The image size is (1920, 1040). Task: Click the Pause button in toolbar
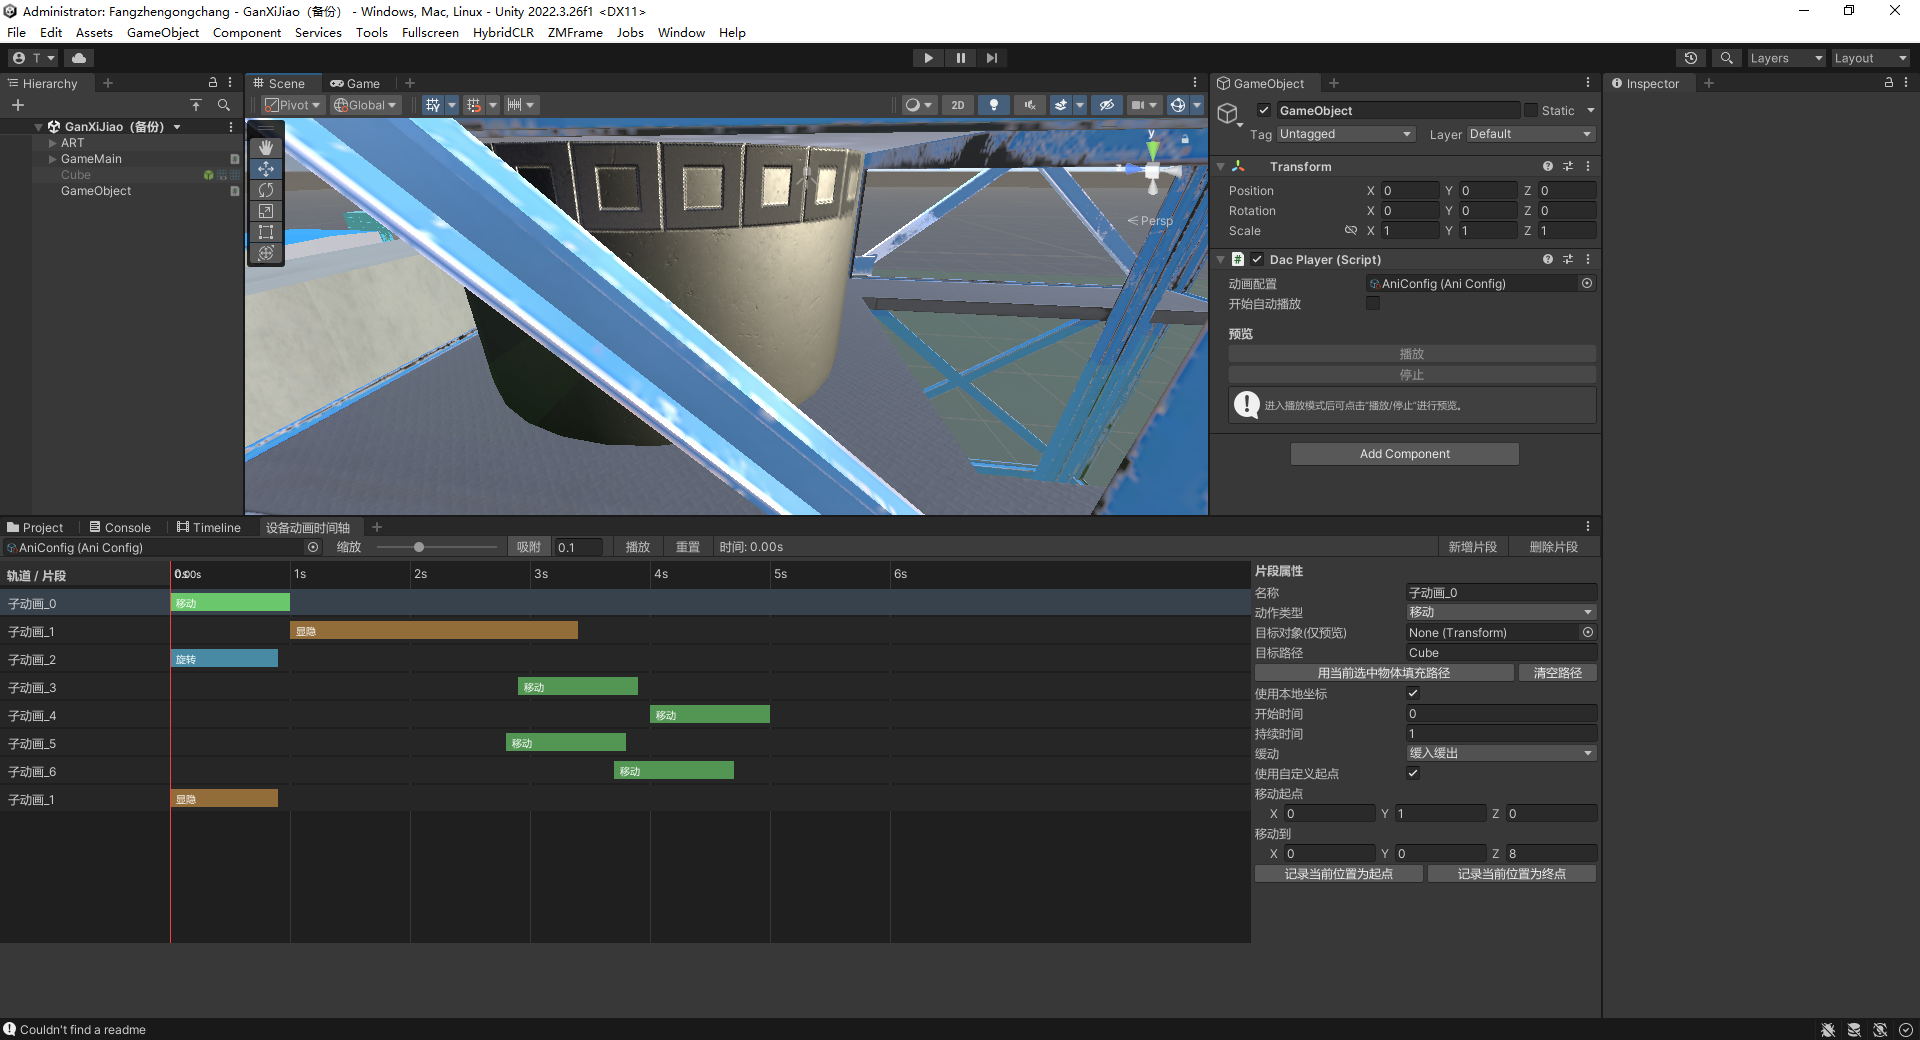(960, 58)
